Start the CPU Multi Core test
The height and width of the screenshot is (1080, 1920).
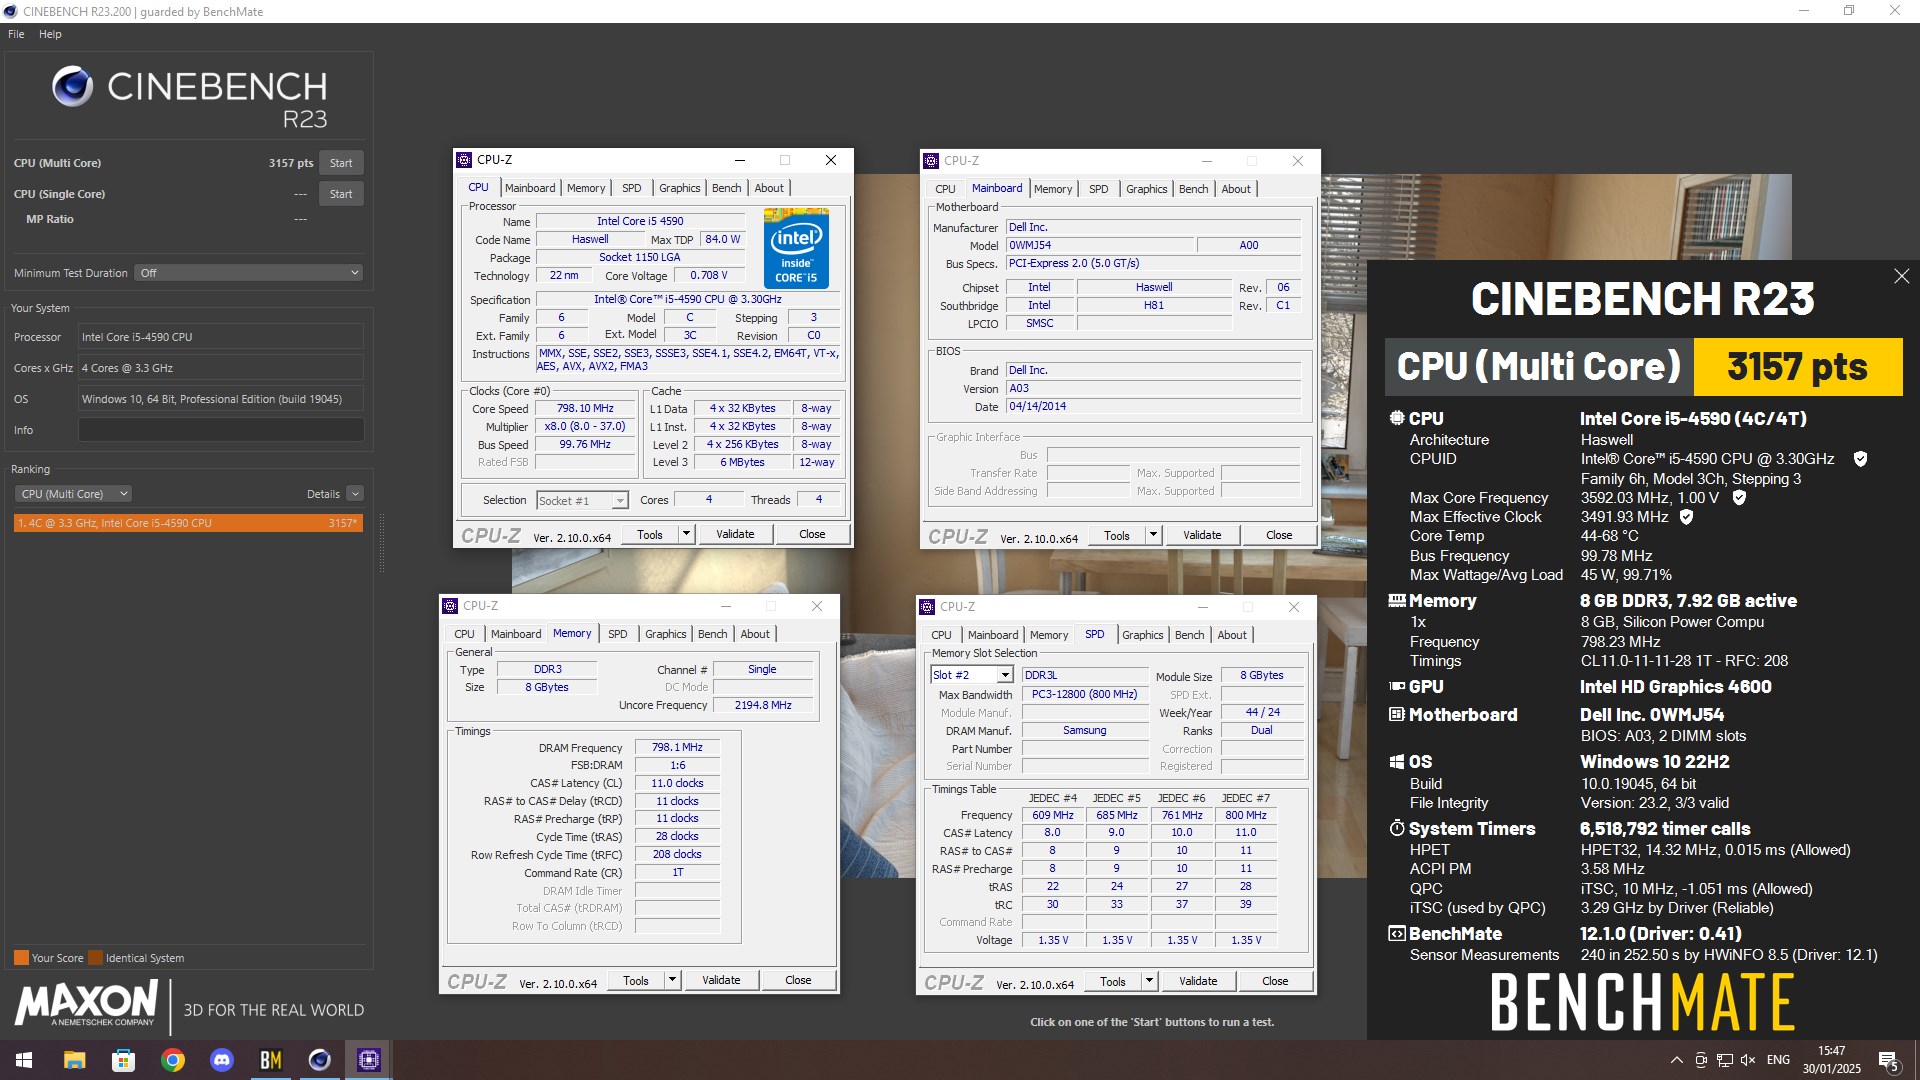click(x=341, y=163)
